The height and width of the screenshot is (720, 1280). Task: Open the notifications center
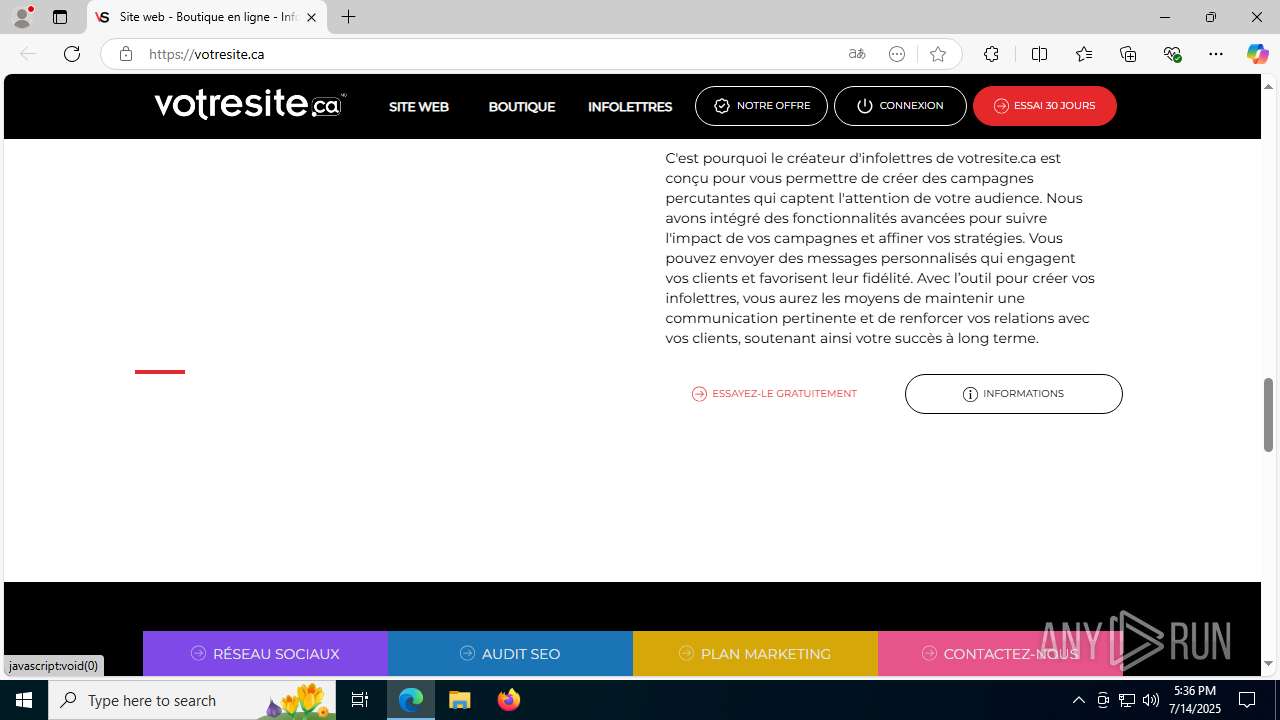[x=1247, y=700]
